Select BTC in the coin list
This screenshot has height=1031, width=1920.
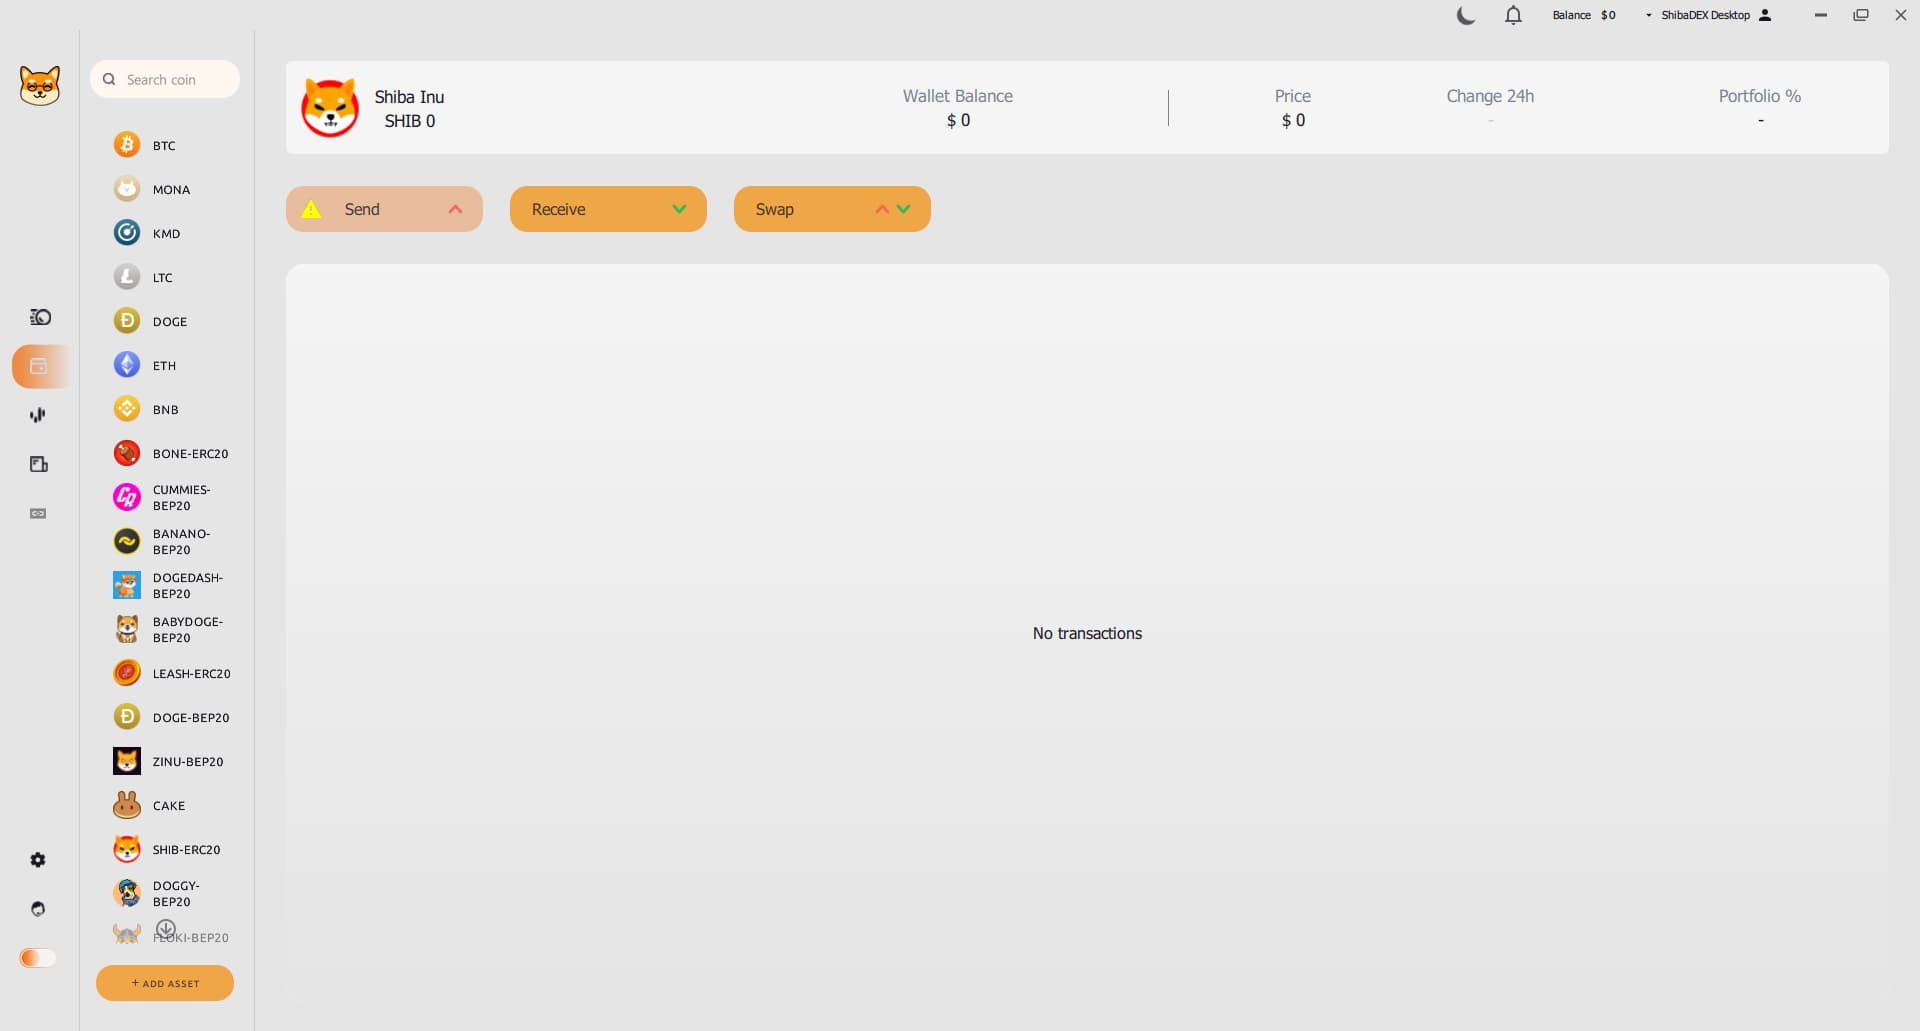coord(164,146)
